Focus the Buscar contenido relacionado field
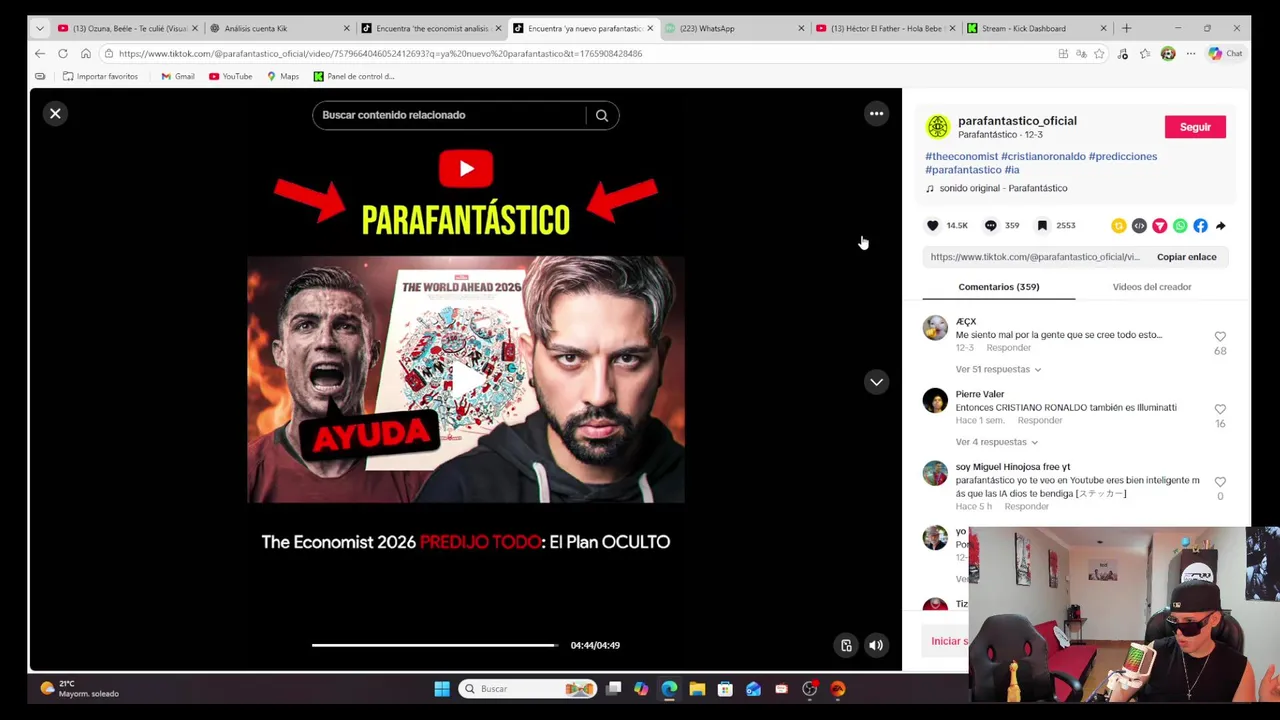The width and height of the screenshot is (1280, 720). pos(448,115)
